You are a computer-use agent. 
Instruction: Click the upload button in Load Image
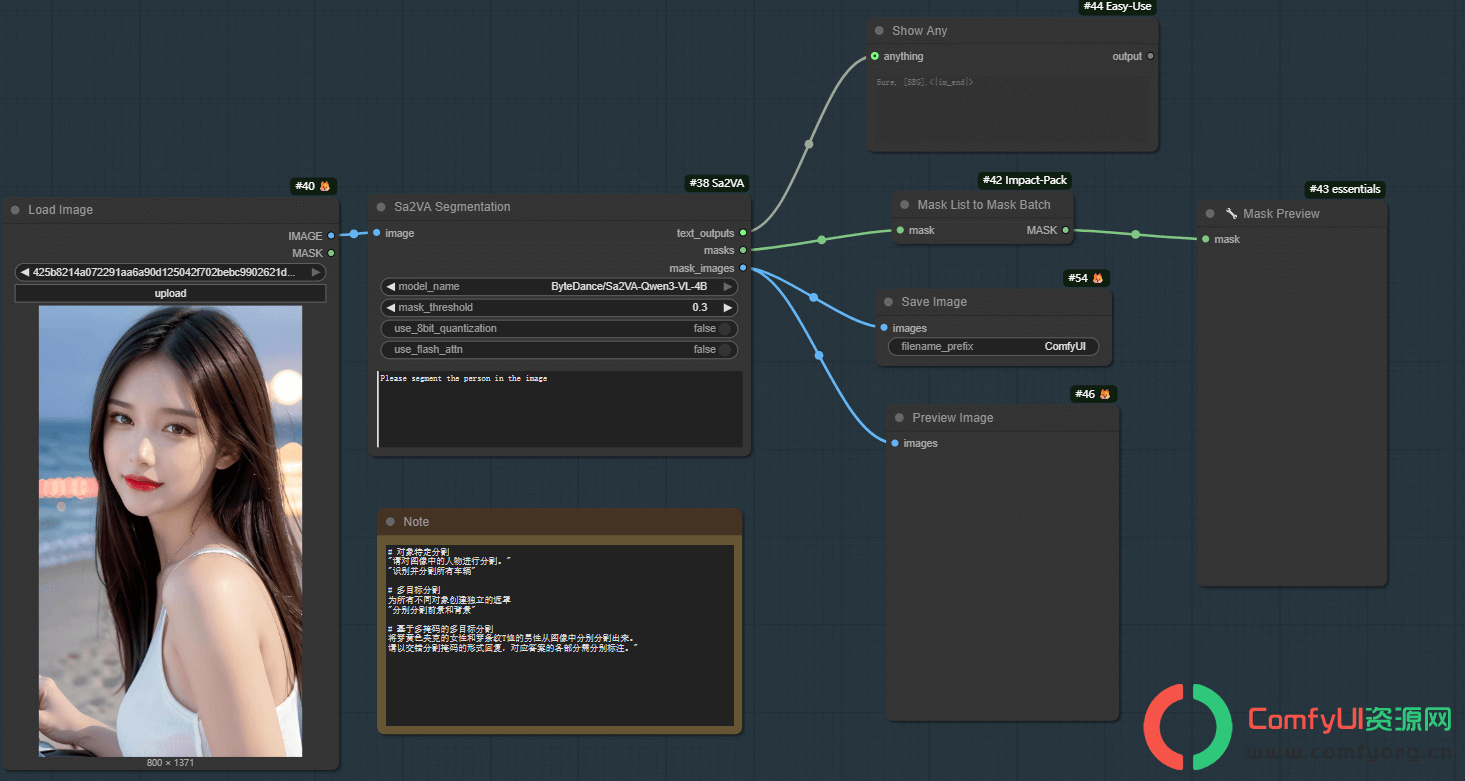pos(170,293)
